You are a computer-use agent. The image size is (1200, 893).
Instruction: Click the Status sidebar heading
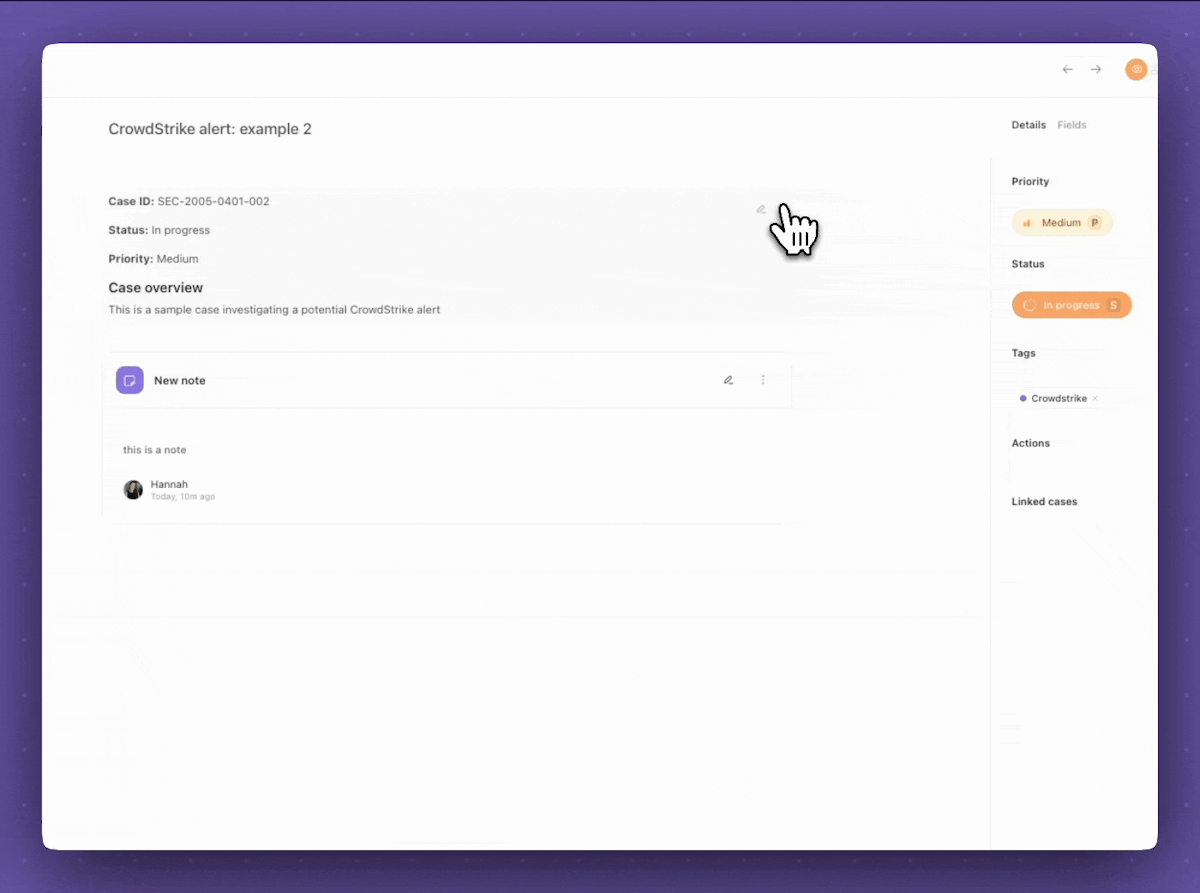click(x=1028, y=264)
